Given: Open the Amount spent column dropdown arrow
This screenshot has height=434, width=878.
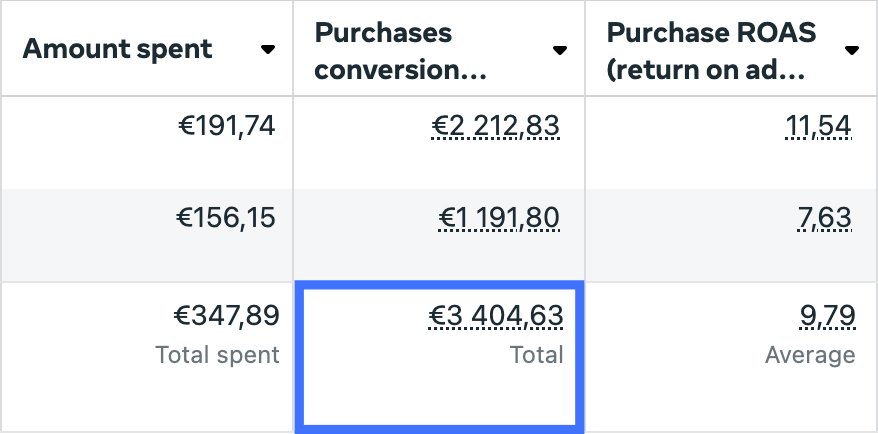Looking at the screenshot, I should (x=267, y=50).
